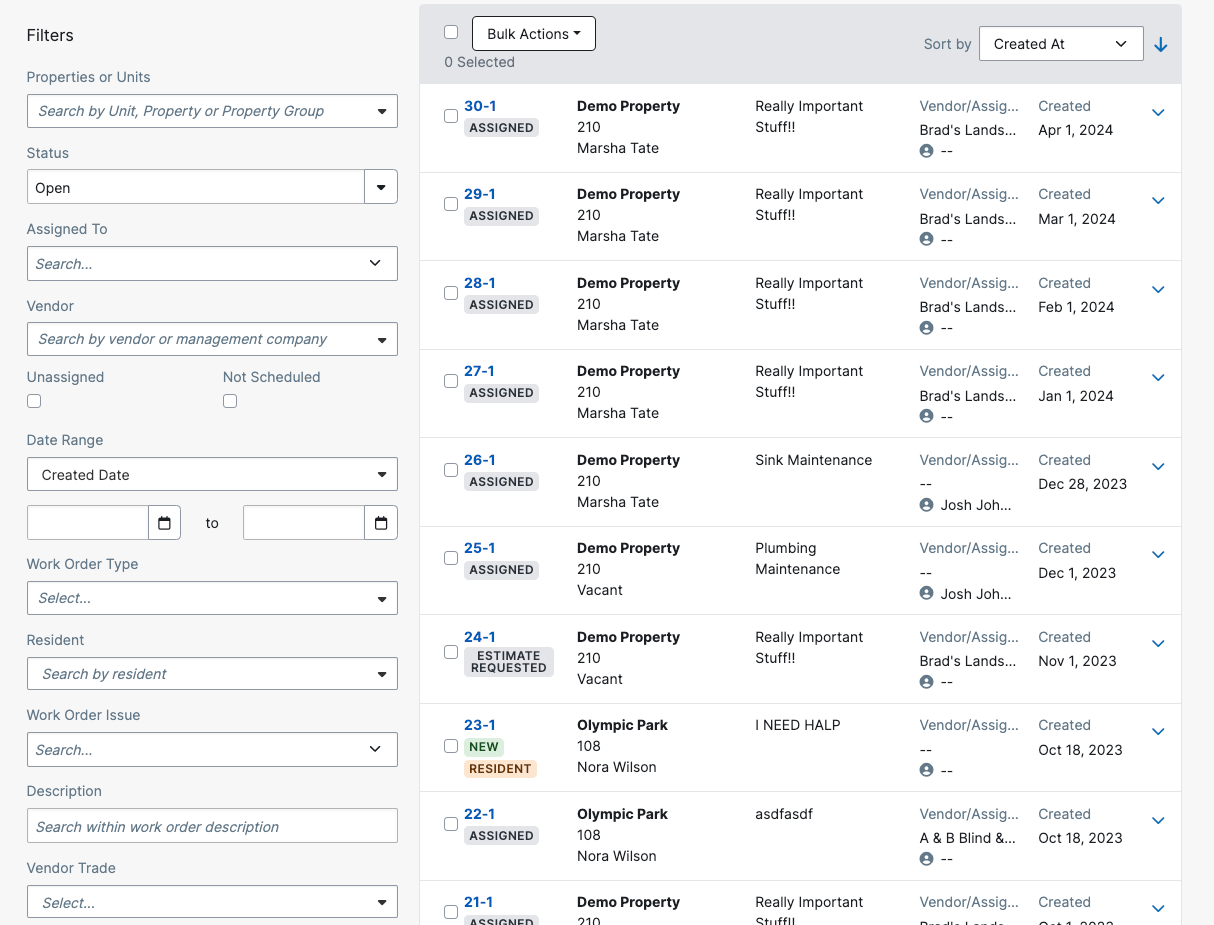Open work order link 27-1
This screenshot has width=1214, height=925.
[x=480, y=371]
